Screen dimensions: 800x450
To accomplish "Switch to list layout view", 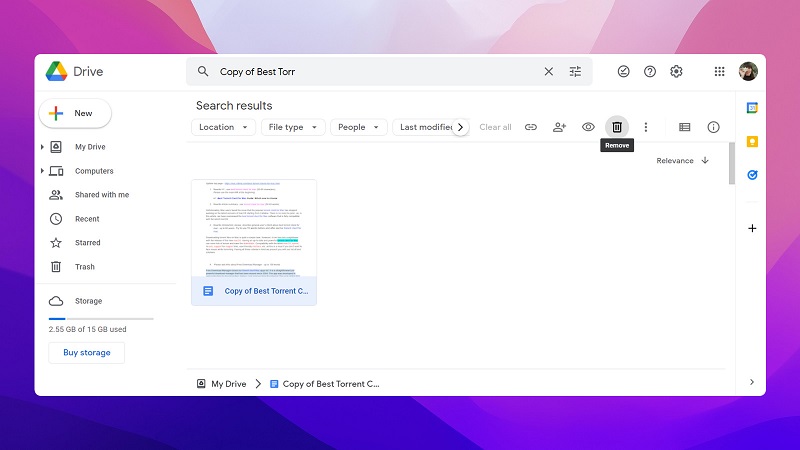I will 685,127.
